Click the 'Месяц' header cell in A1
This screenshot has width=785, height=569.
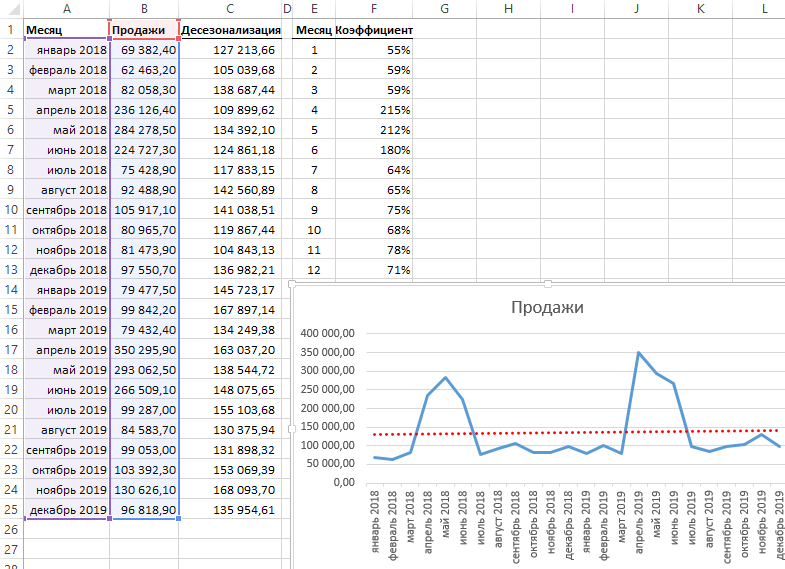pos(65,30)
